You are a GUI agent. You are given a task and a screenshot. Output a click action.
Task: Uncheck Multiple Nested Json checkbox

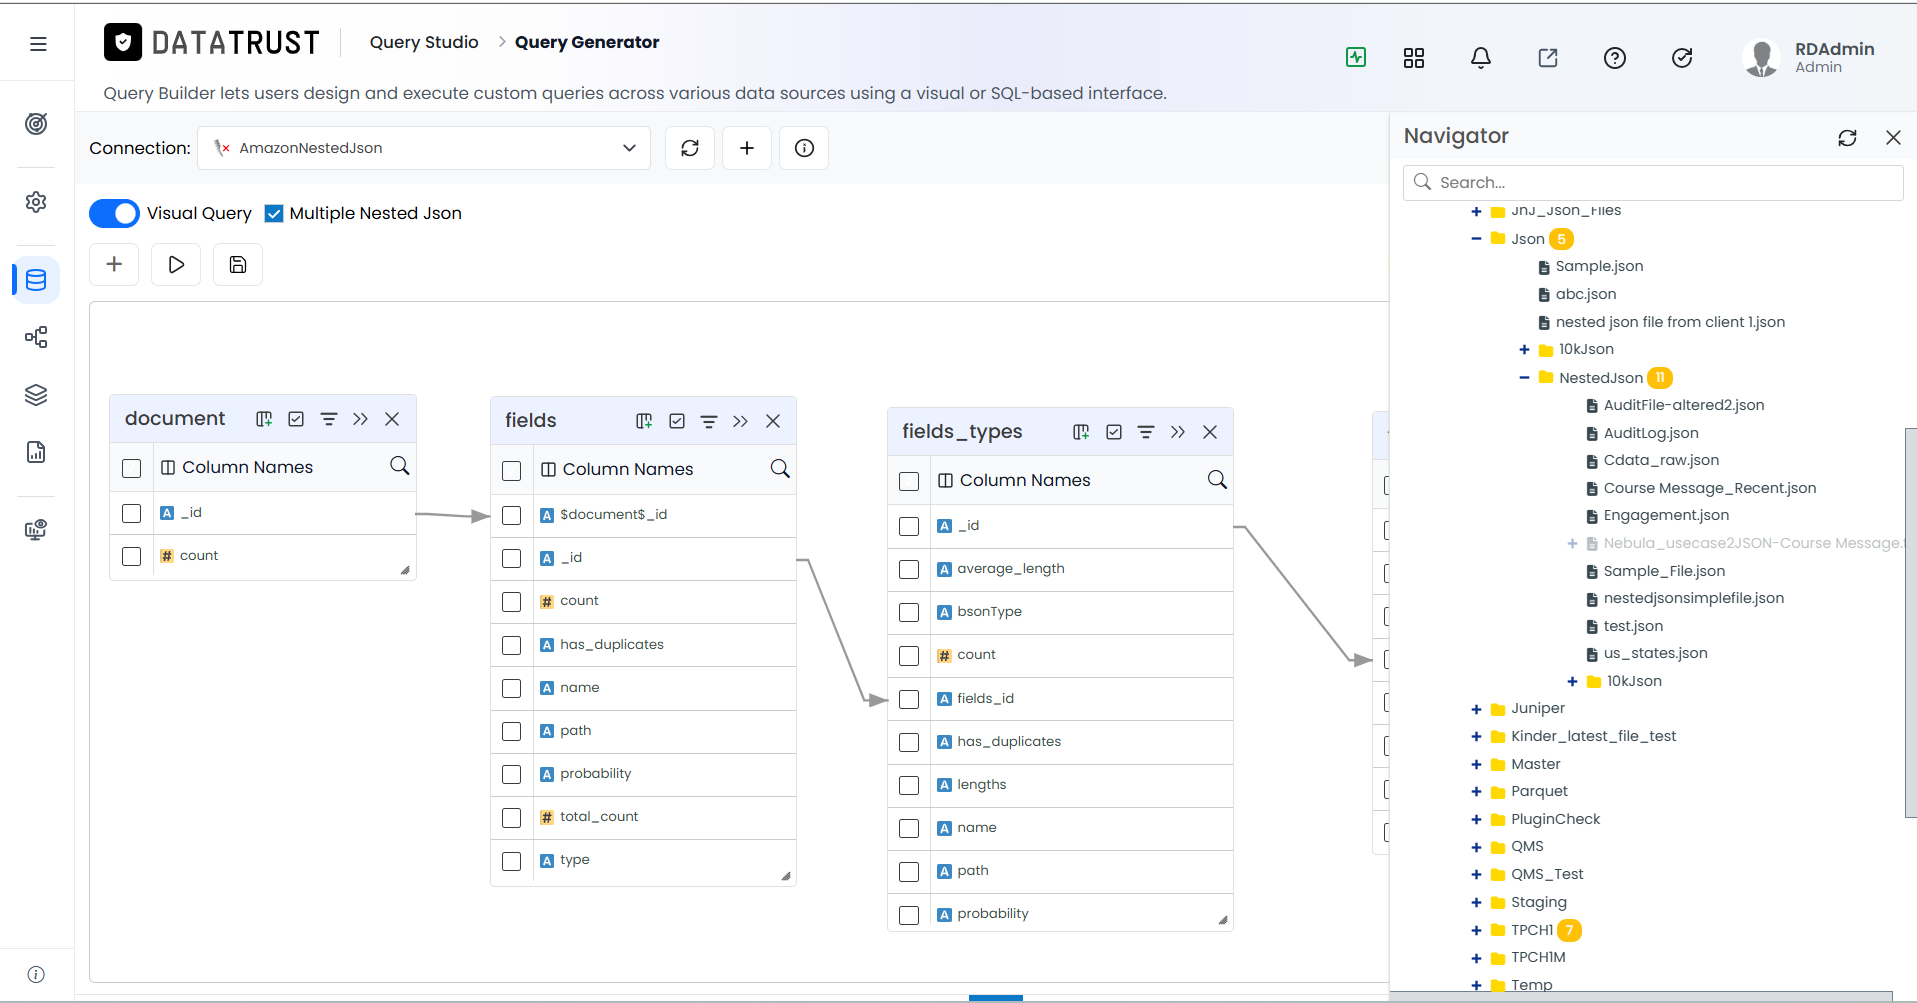pos(274,213)
